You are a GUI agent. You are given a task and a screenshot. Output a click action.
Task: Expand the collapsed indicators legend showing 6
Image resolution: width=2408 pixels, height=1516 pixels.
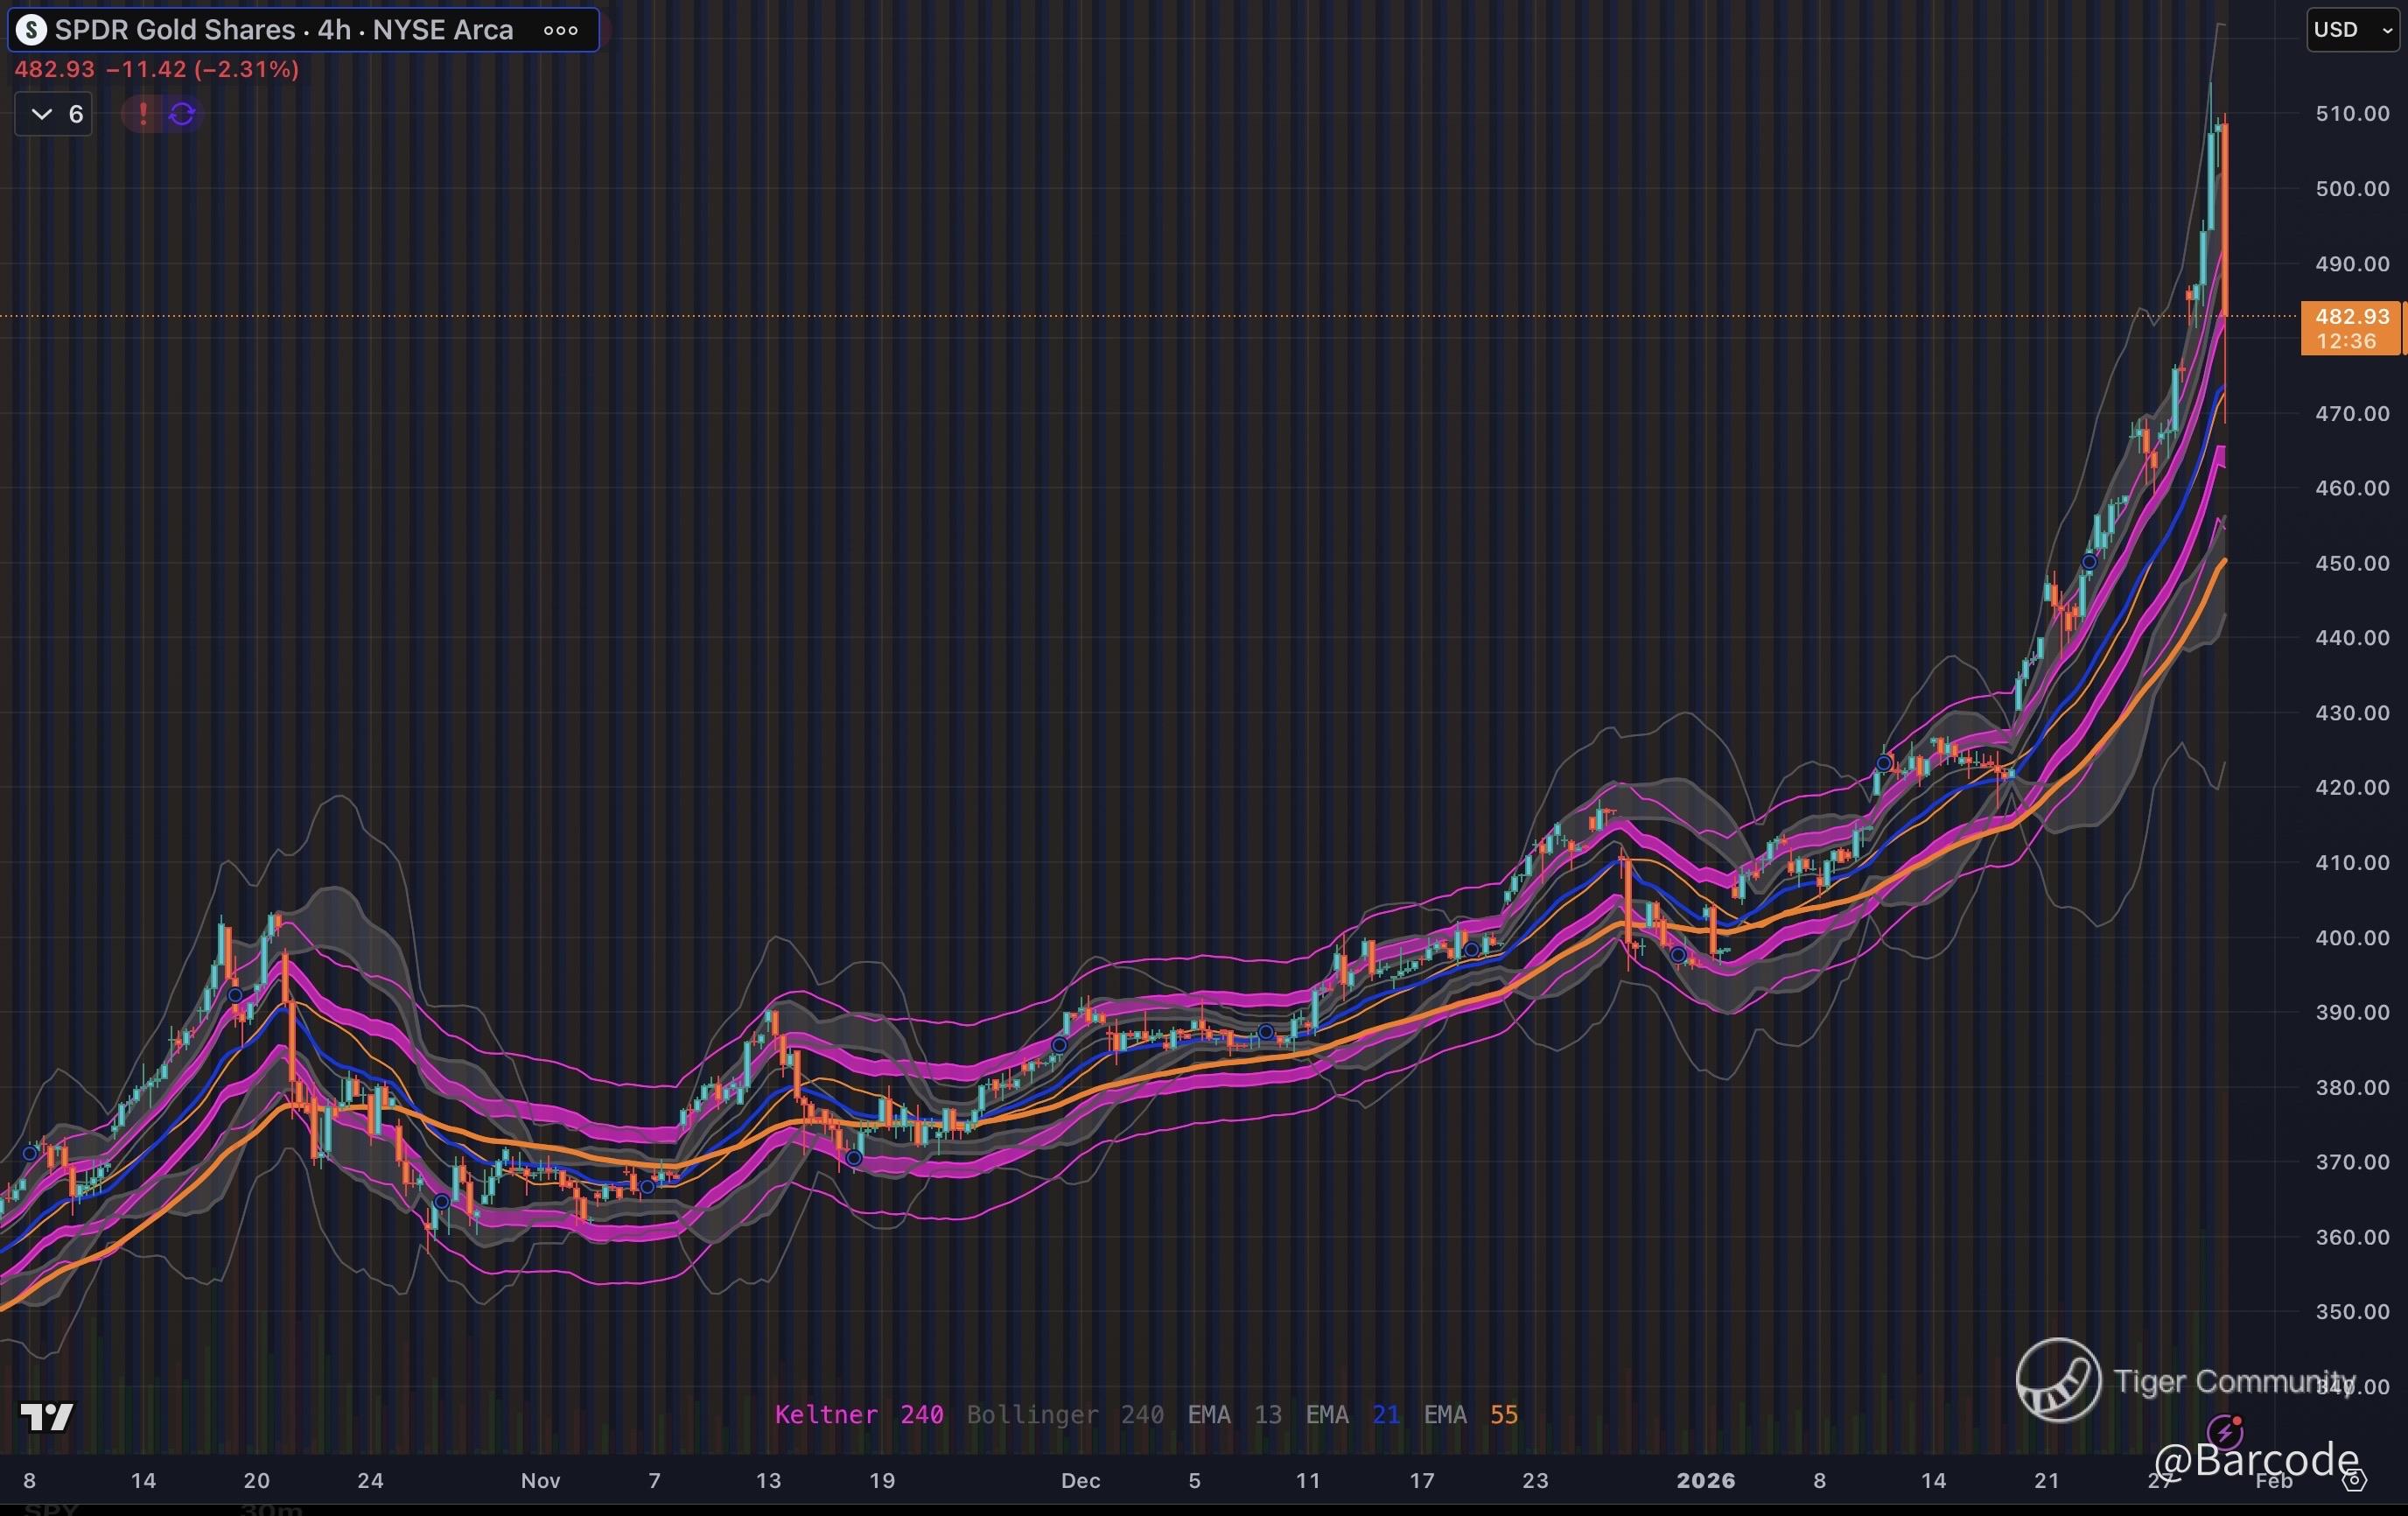[54, 114]
